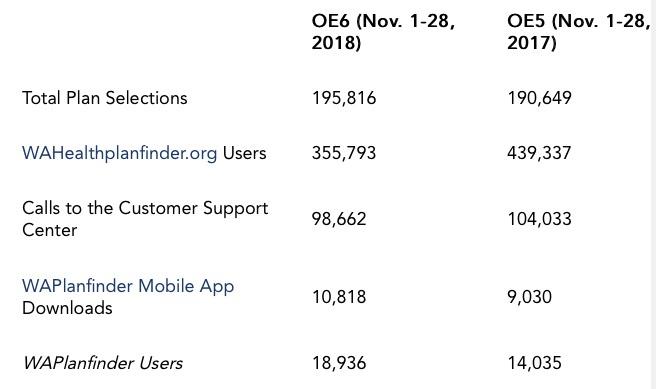The image size is (656, 389).
Task: Click the 439,337 users value
Action: pos(539,153)
